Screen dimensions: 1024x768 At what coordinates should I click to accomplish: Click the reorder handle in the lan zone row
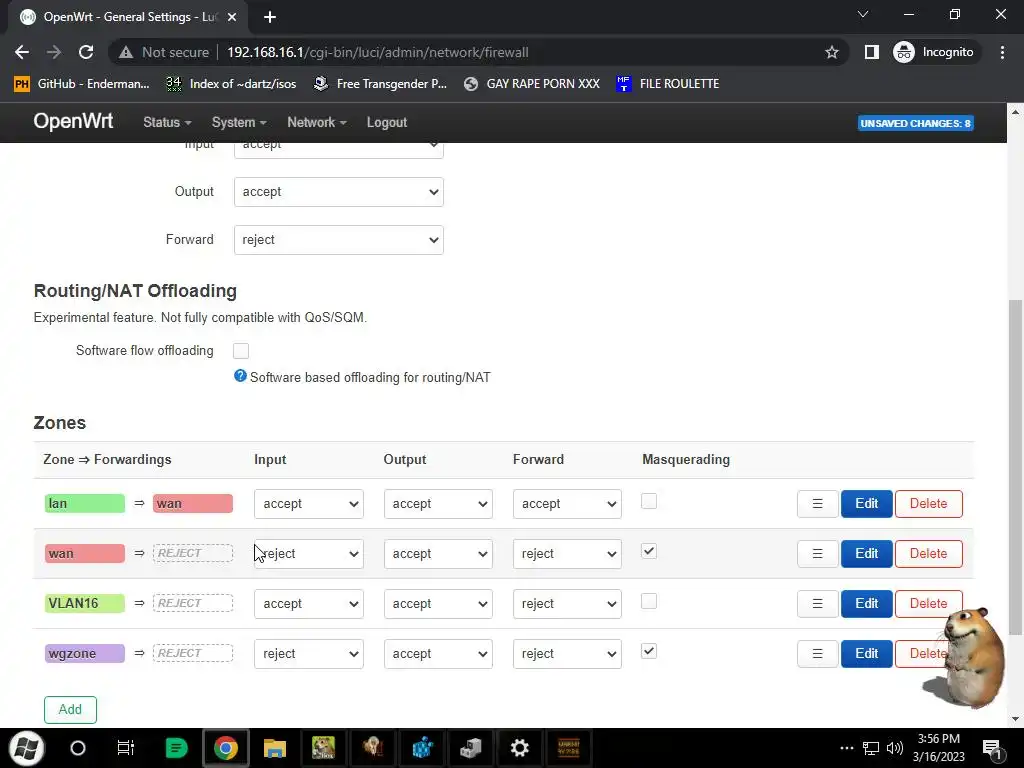click(x=817, y=504)
